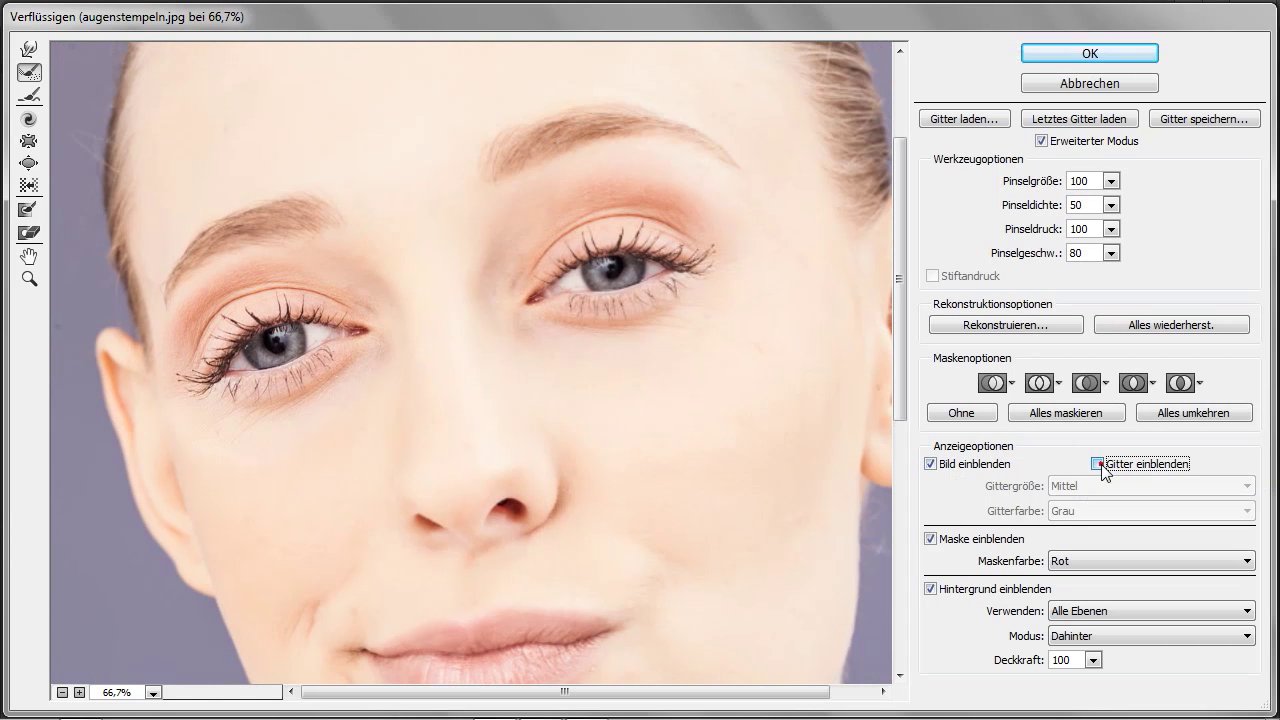1280x720 pixels.
Task: Open the Maskenfarbe dropdown
Action: (1150, 561)
